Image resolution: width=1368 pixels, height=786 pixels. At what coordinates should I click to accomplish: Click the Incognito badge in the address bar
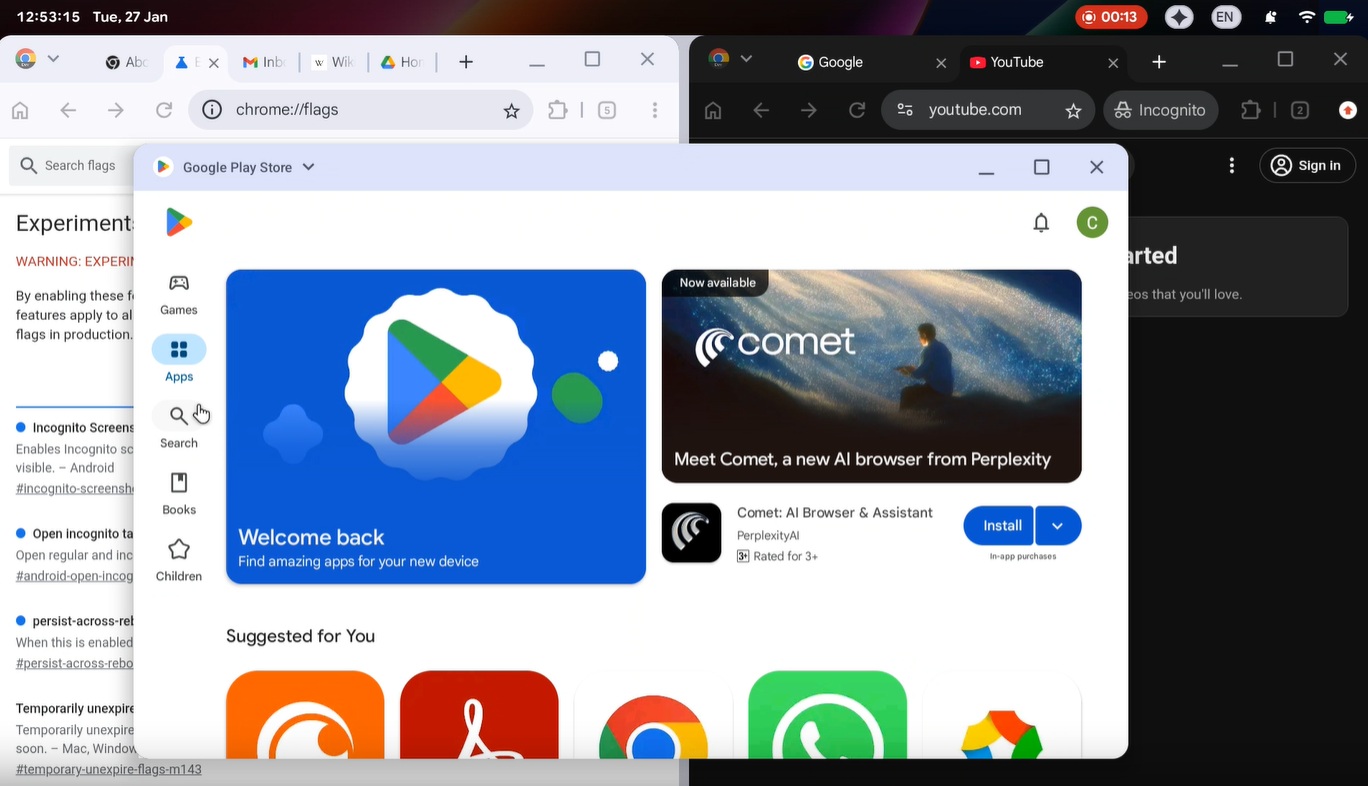pos(1160,110)
